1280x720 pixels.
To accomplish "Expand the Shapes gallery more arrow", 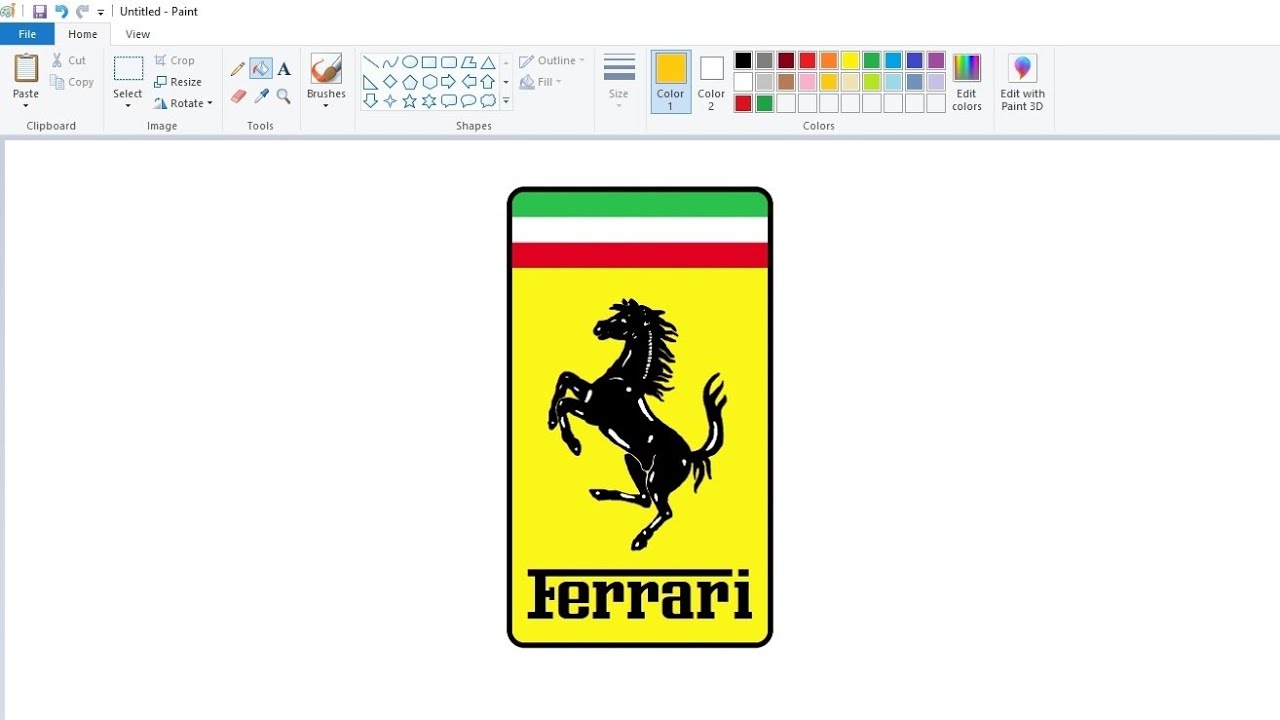I will 506,101.
